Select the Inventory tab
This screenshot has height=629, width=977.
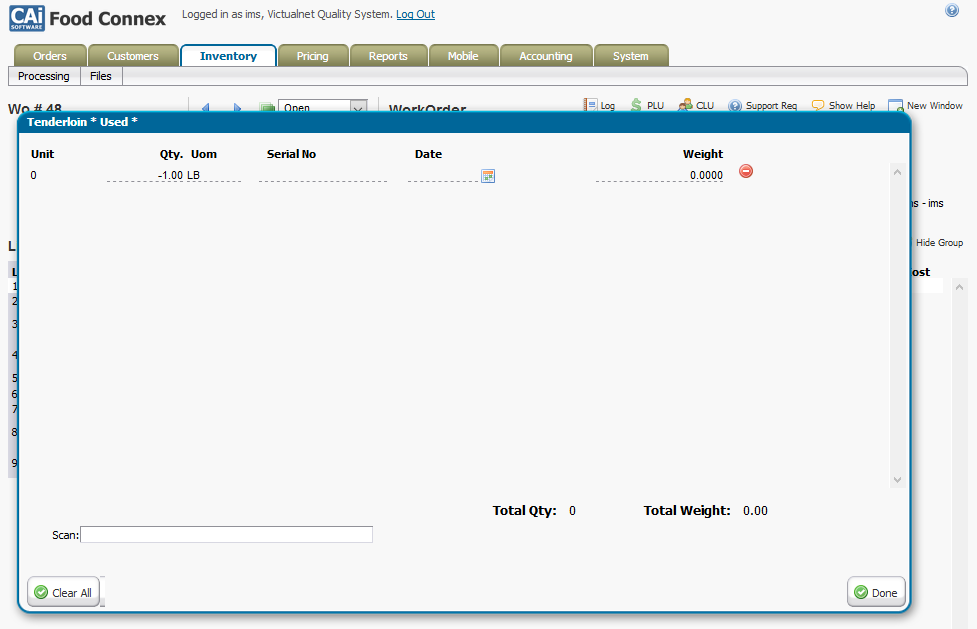point(228,55)
